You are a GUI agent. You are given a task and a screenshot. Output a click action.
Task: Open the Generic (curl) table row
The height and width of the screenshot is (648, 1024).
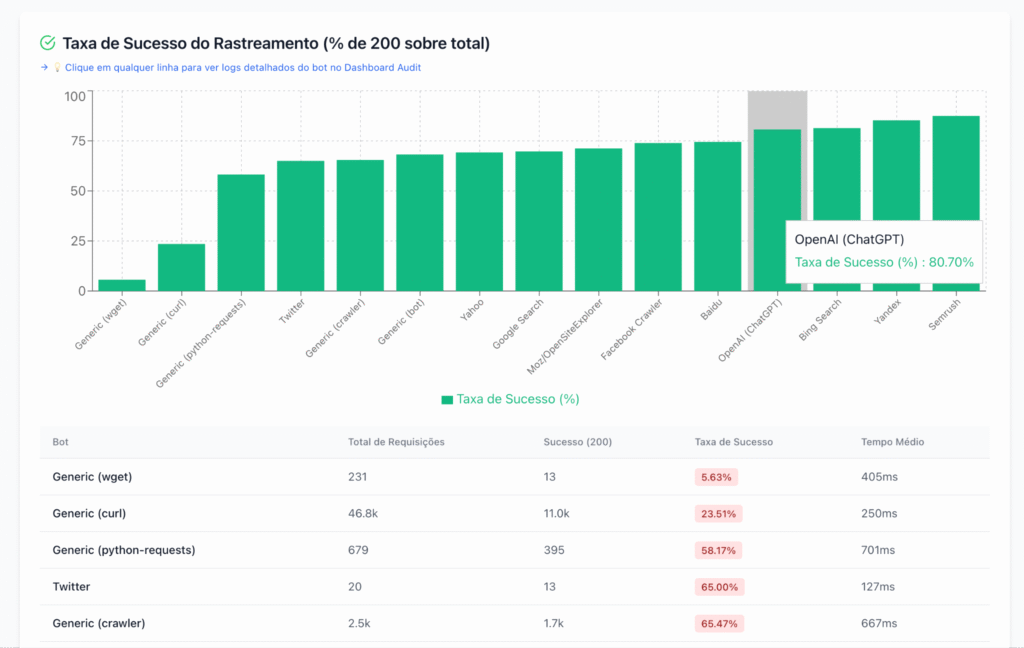coord(515,513)
